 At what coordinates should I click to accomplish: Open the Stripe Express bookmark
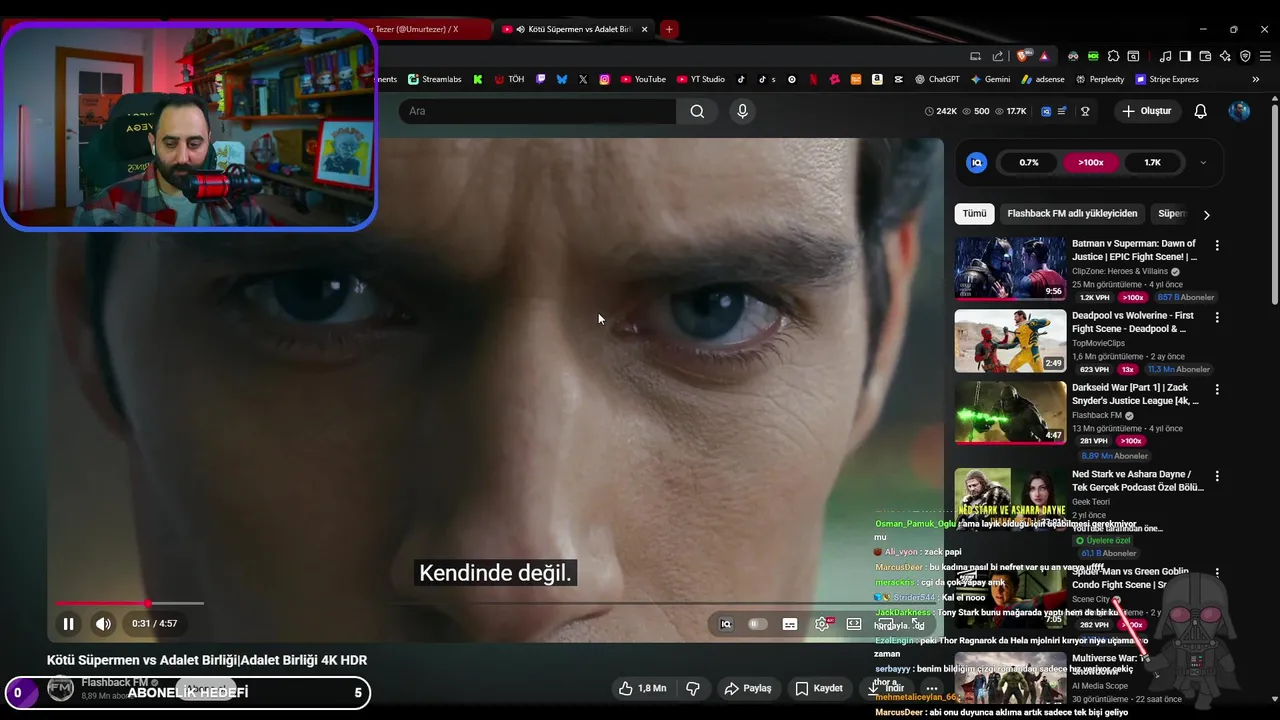[x=1167, y=79]
